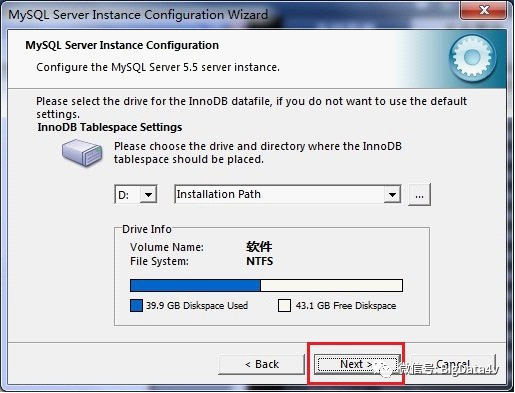Click the Drive Info group label
The height and width of the screenshot is (393, 515).
(147, 229)
